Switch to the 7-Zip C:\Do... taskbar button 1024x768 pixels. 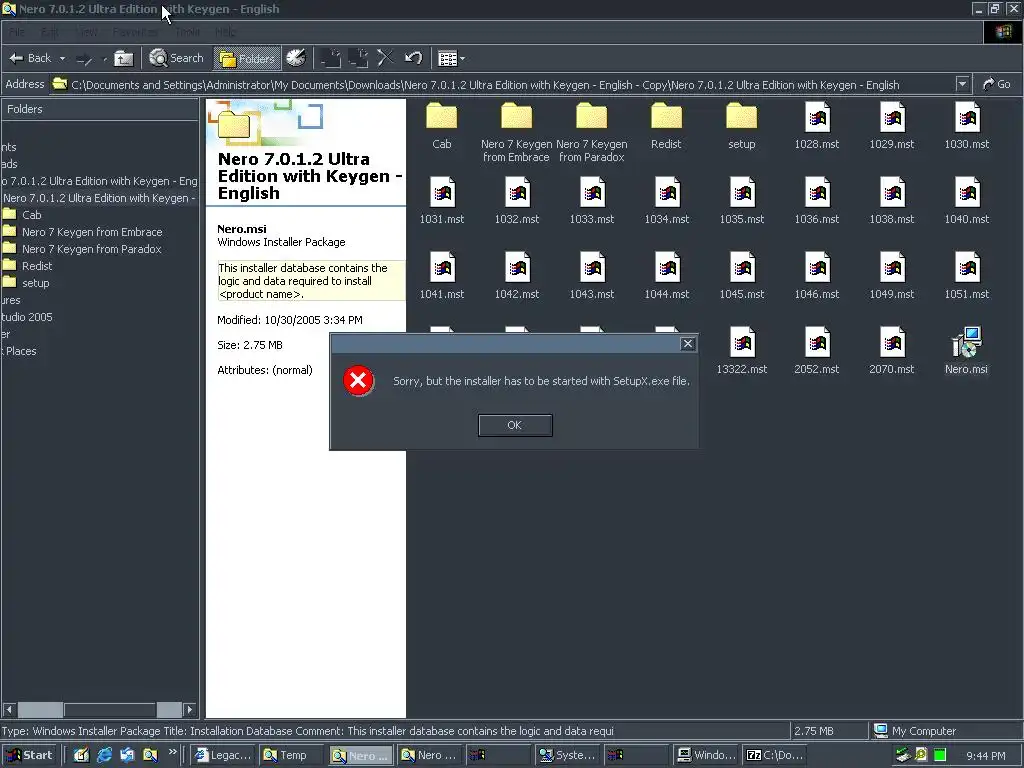[x=775, y=755]
